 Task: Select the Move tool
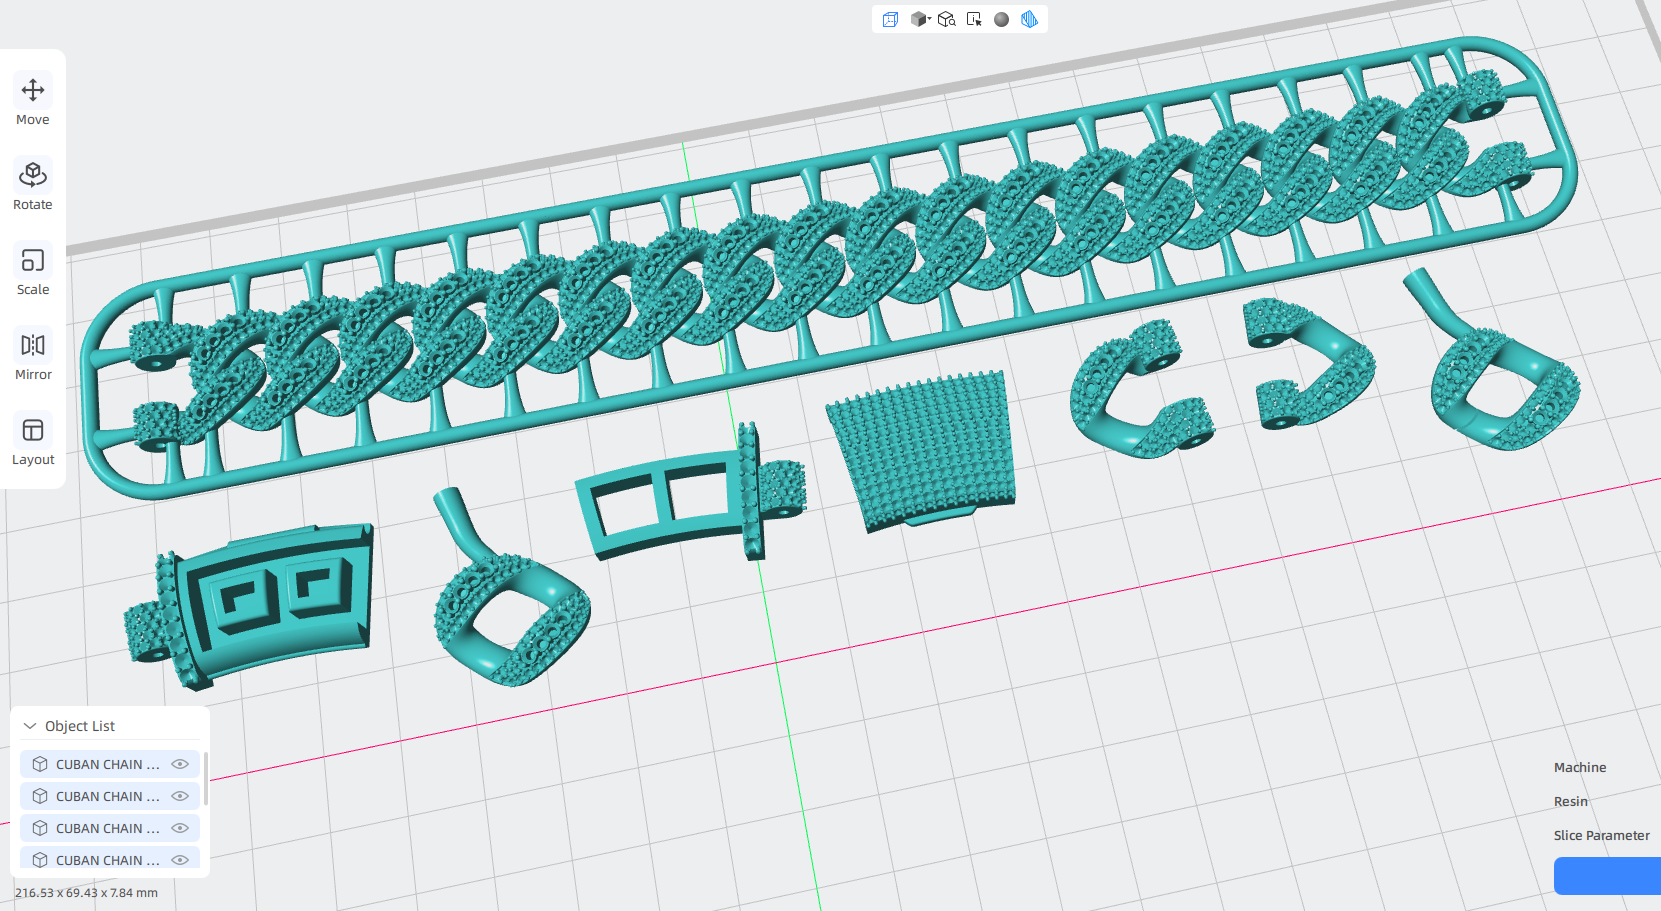point(33,101)
